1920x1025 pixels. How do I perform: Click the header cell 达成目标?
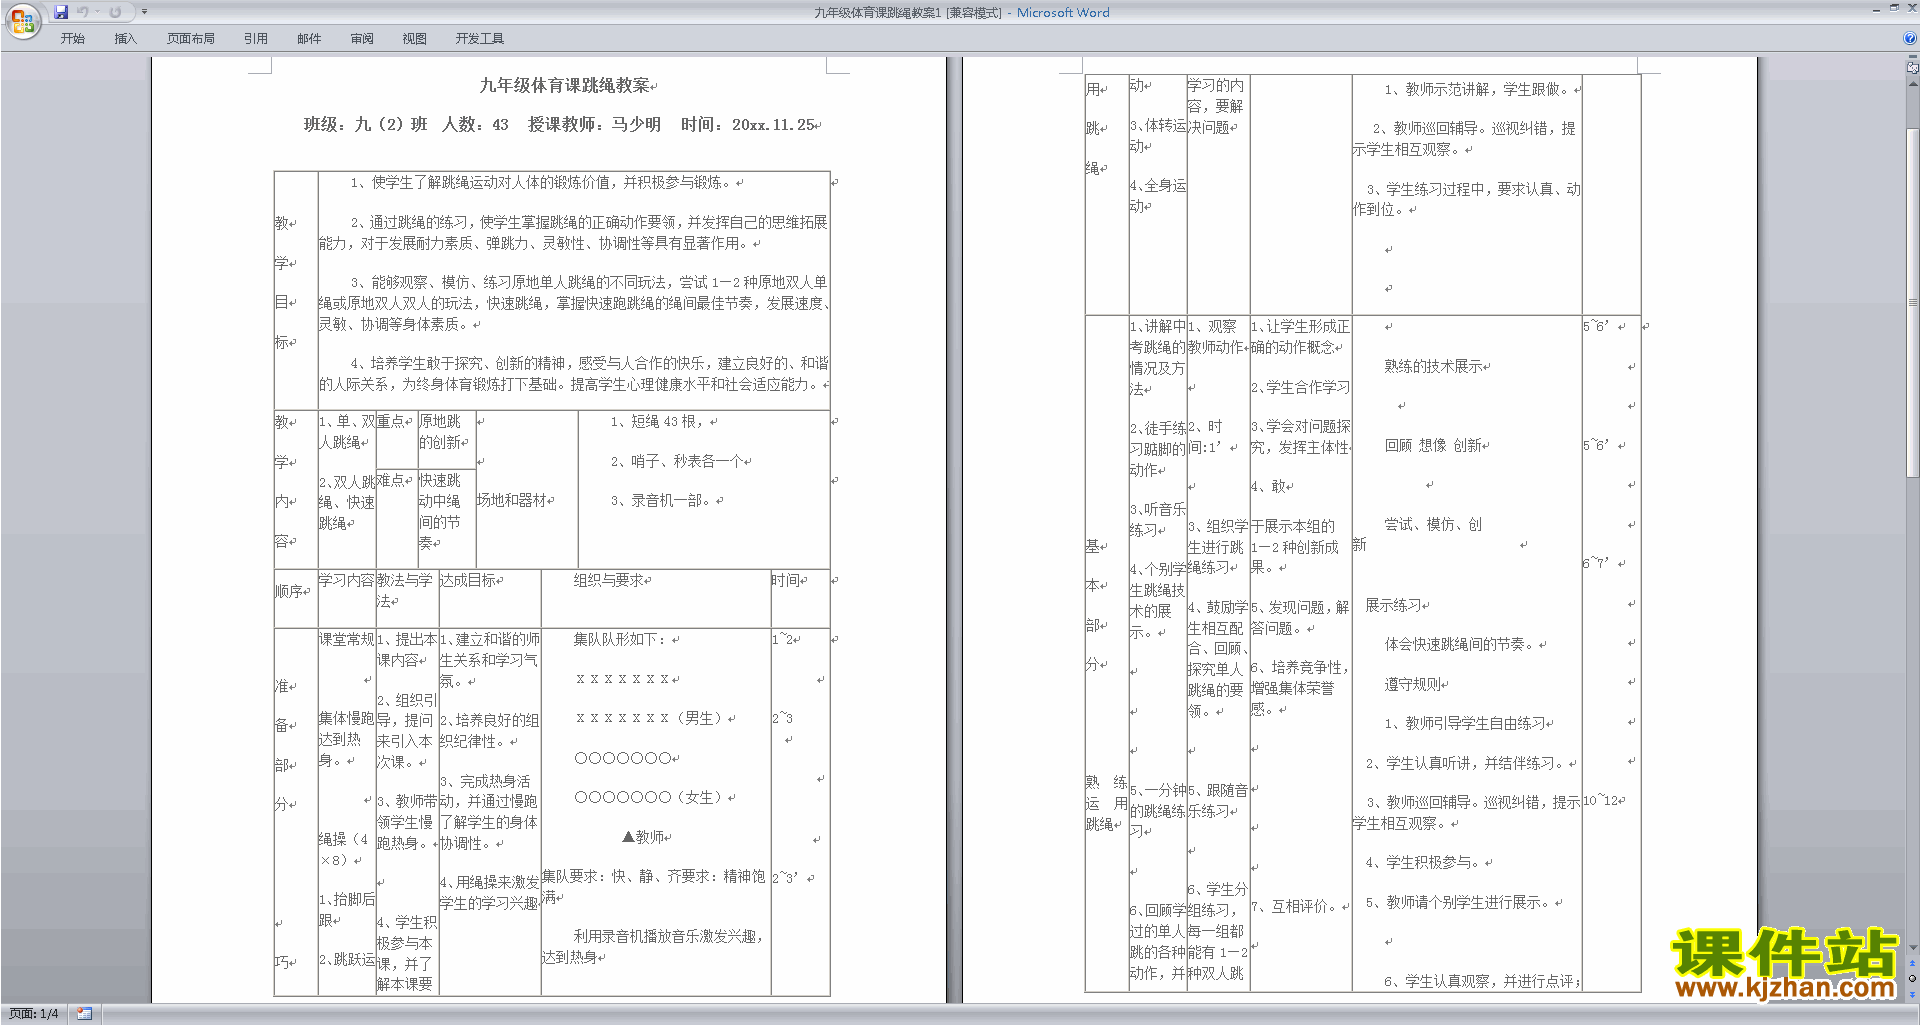(x=468, y=580)
